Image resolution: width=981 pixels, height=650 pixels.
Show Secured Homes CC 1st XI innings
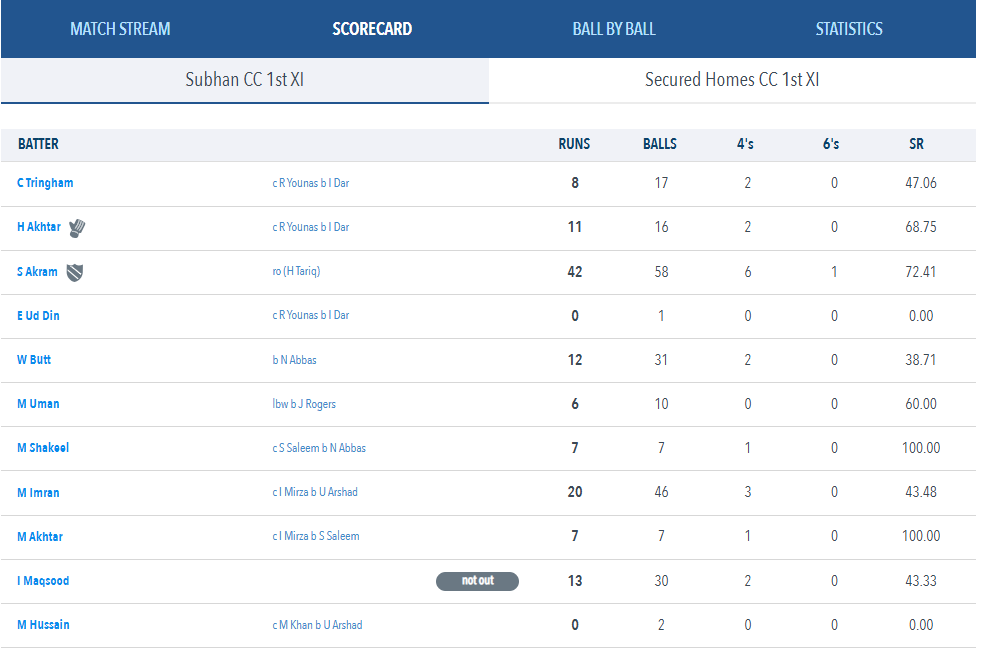tap(732, 80)
